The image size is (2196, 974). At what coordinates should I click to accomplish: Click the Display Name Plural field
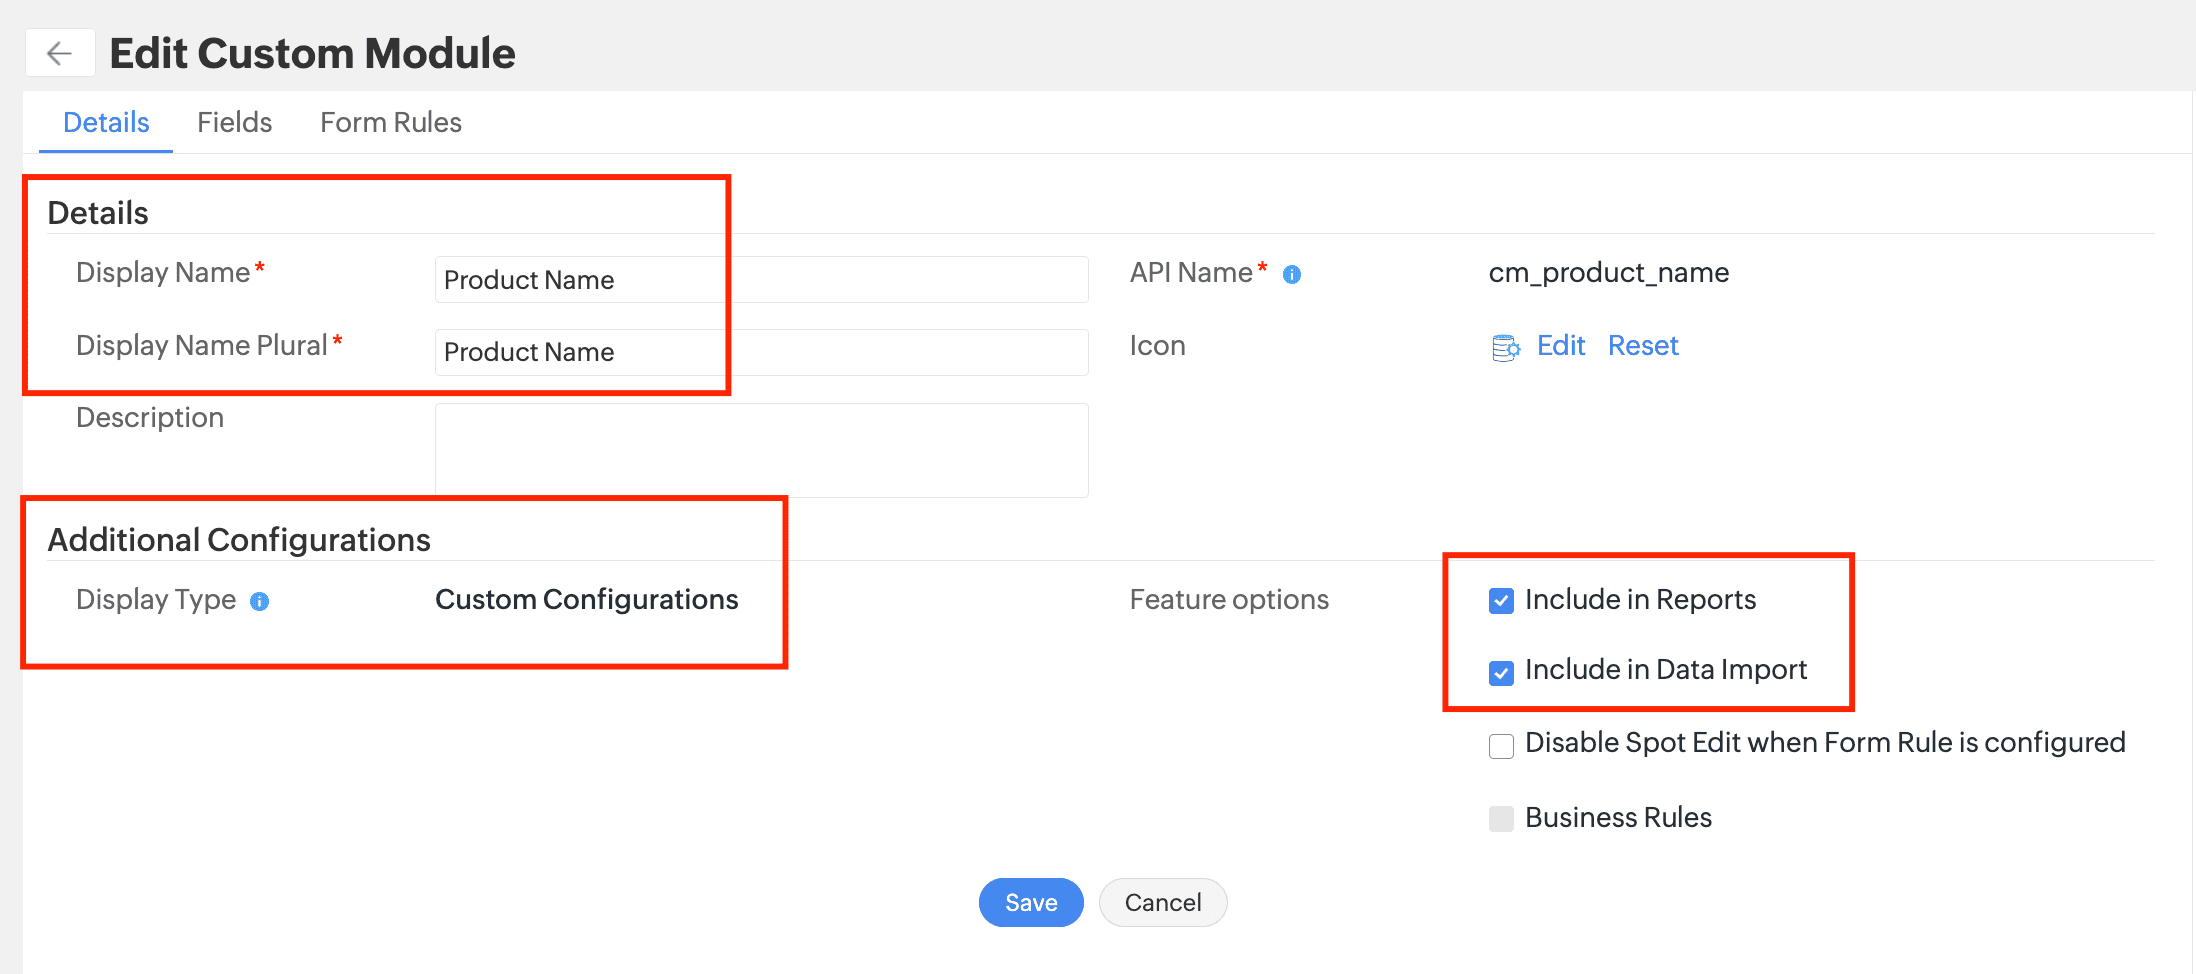point(761,352)
